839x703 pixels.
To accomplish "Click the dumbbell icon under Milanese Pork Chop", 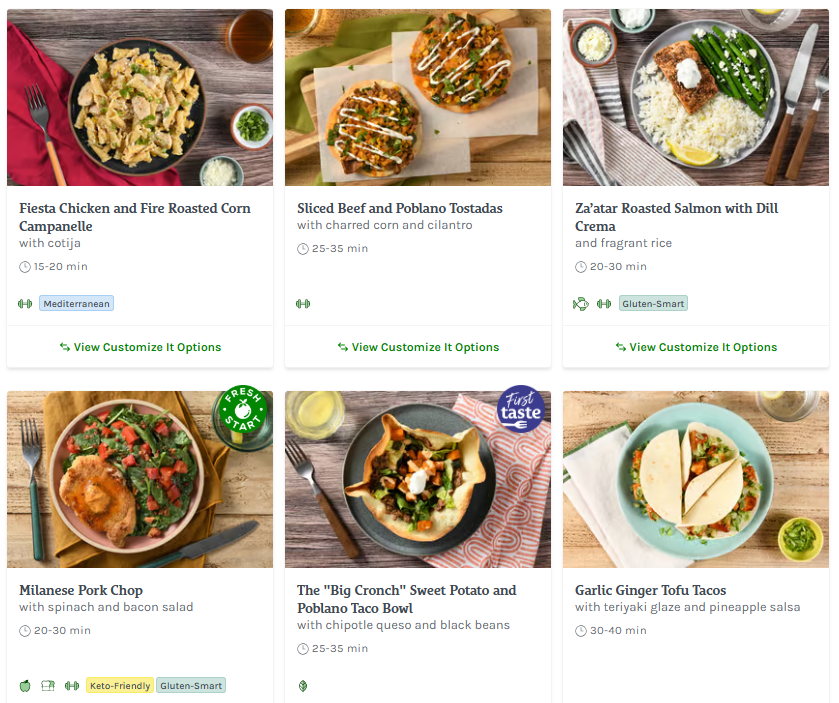I will click(71, 685).
